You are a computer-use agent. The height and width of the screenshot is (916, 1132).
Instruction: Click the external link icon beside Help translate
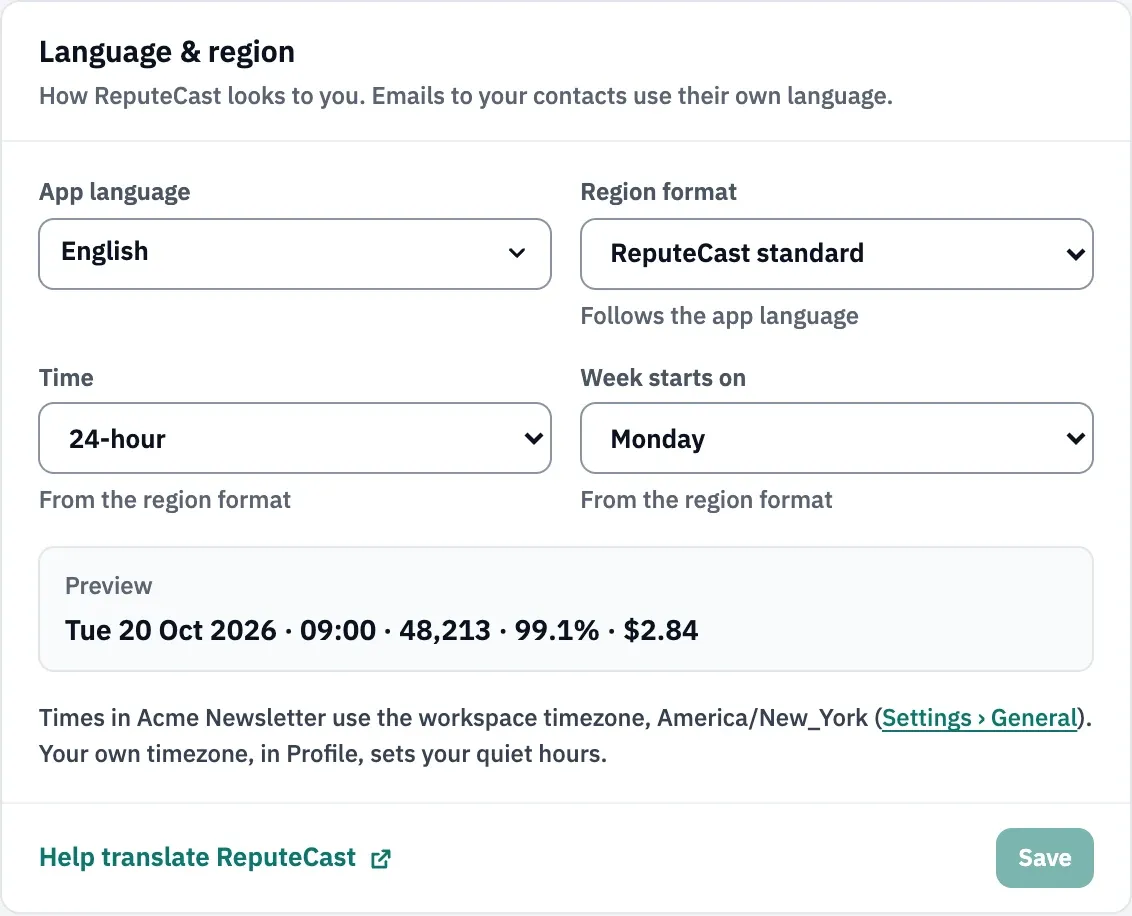click(x=380, y=859)
